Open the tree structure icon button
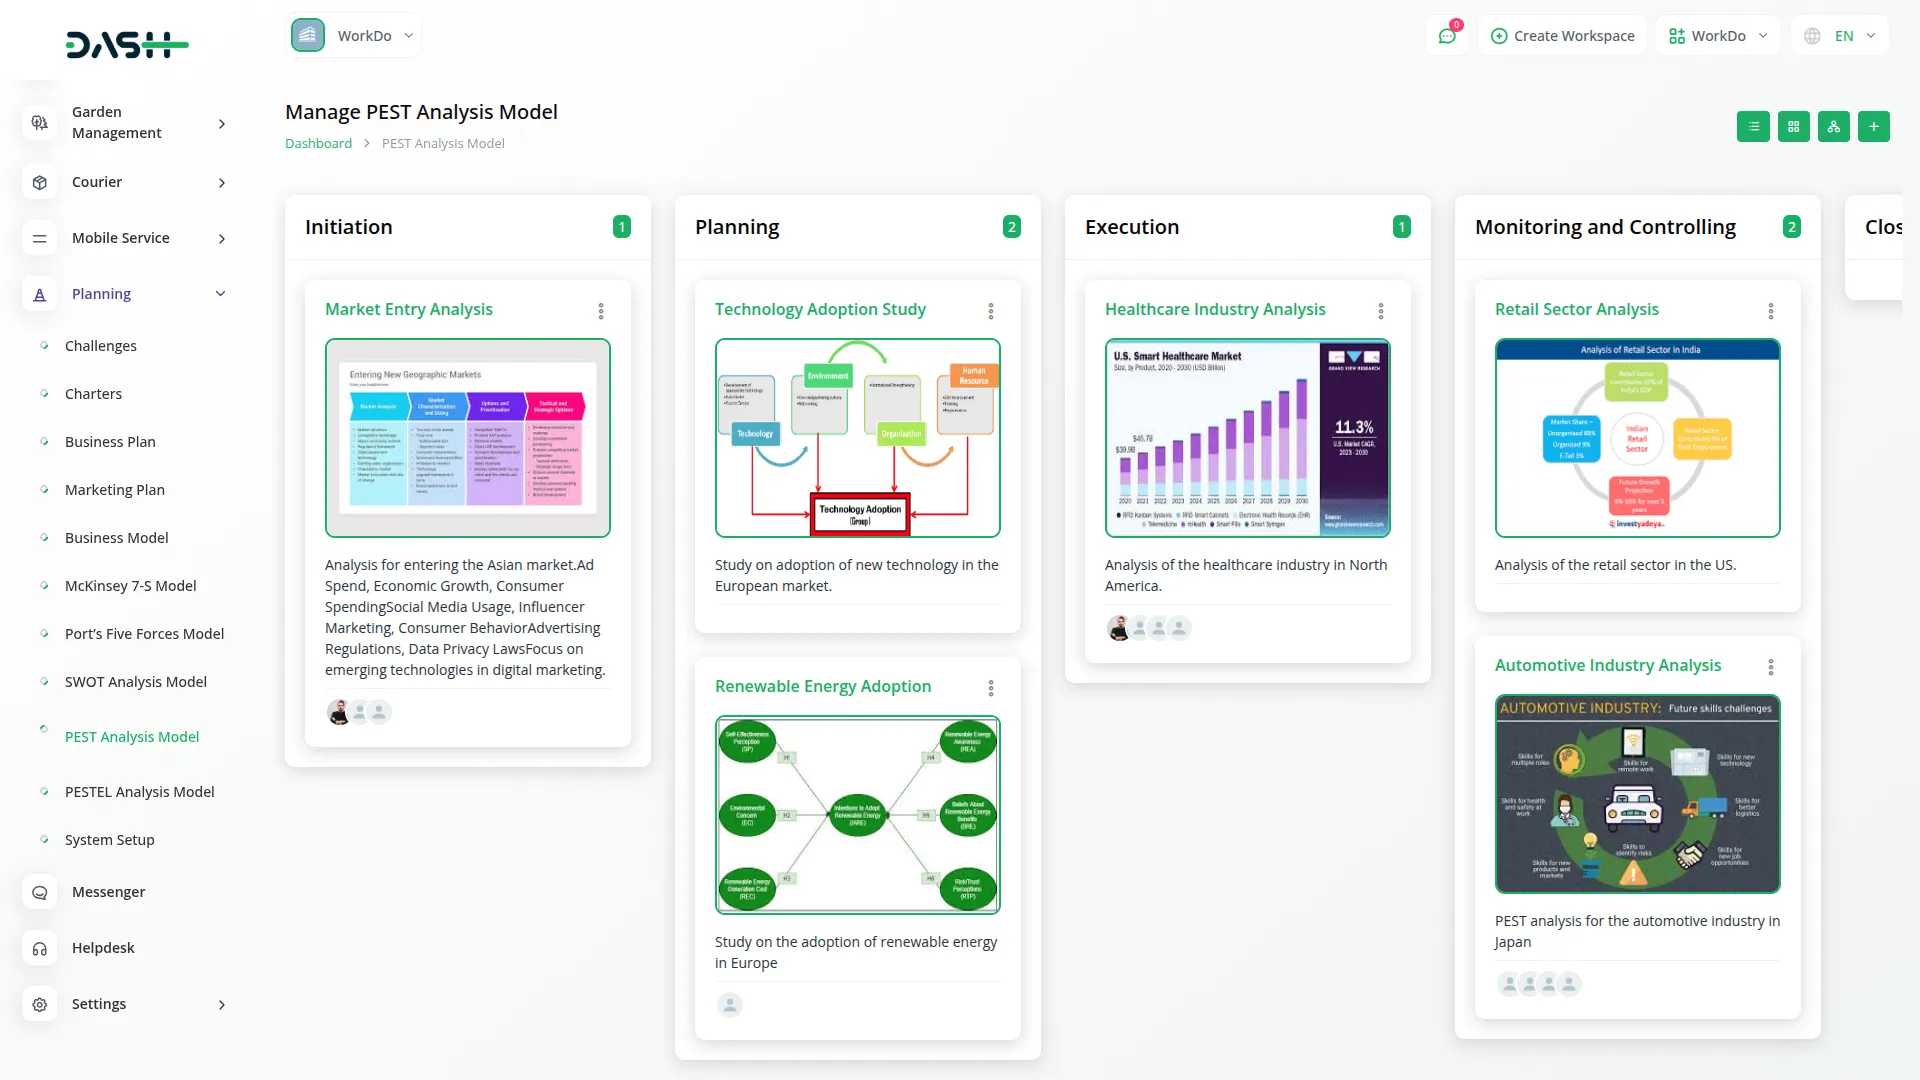The image size is (1920, 1080). click(1833, 127)
